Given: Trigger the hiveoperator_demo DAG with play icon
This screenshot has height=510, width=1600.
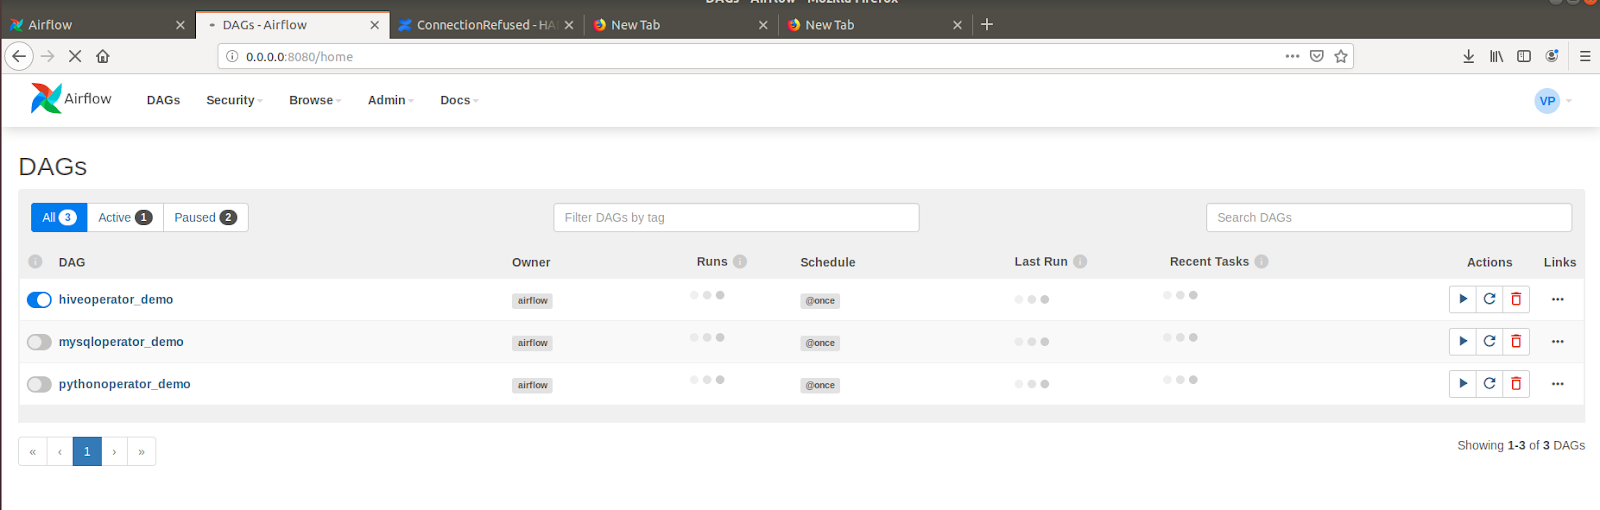Looking at the screenshot, I should 1463,299.
